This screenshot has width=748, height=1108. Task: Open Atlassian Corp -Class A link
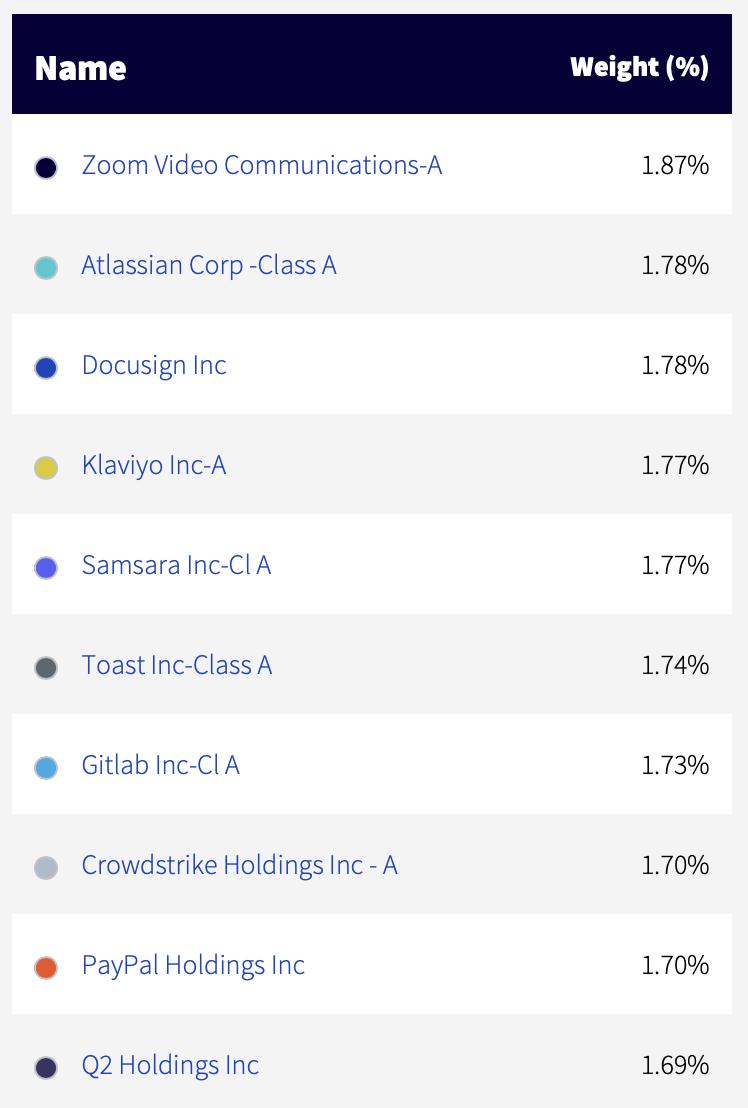[x=209, y=266]
